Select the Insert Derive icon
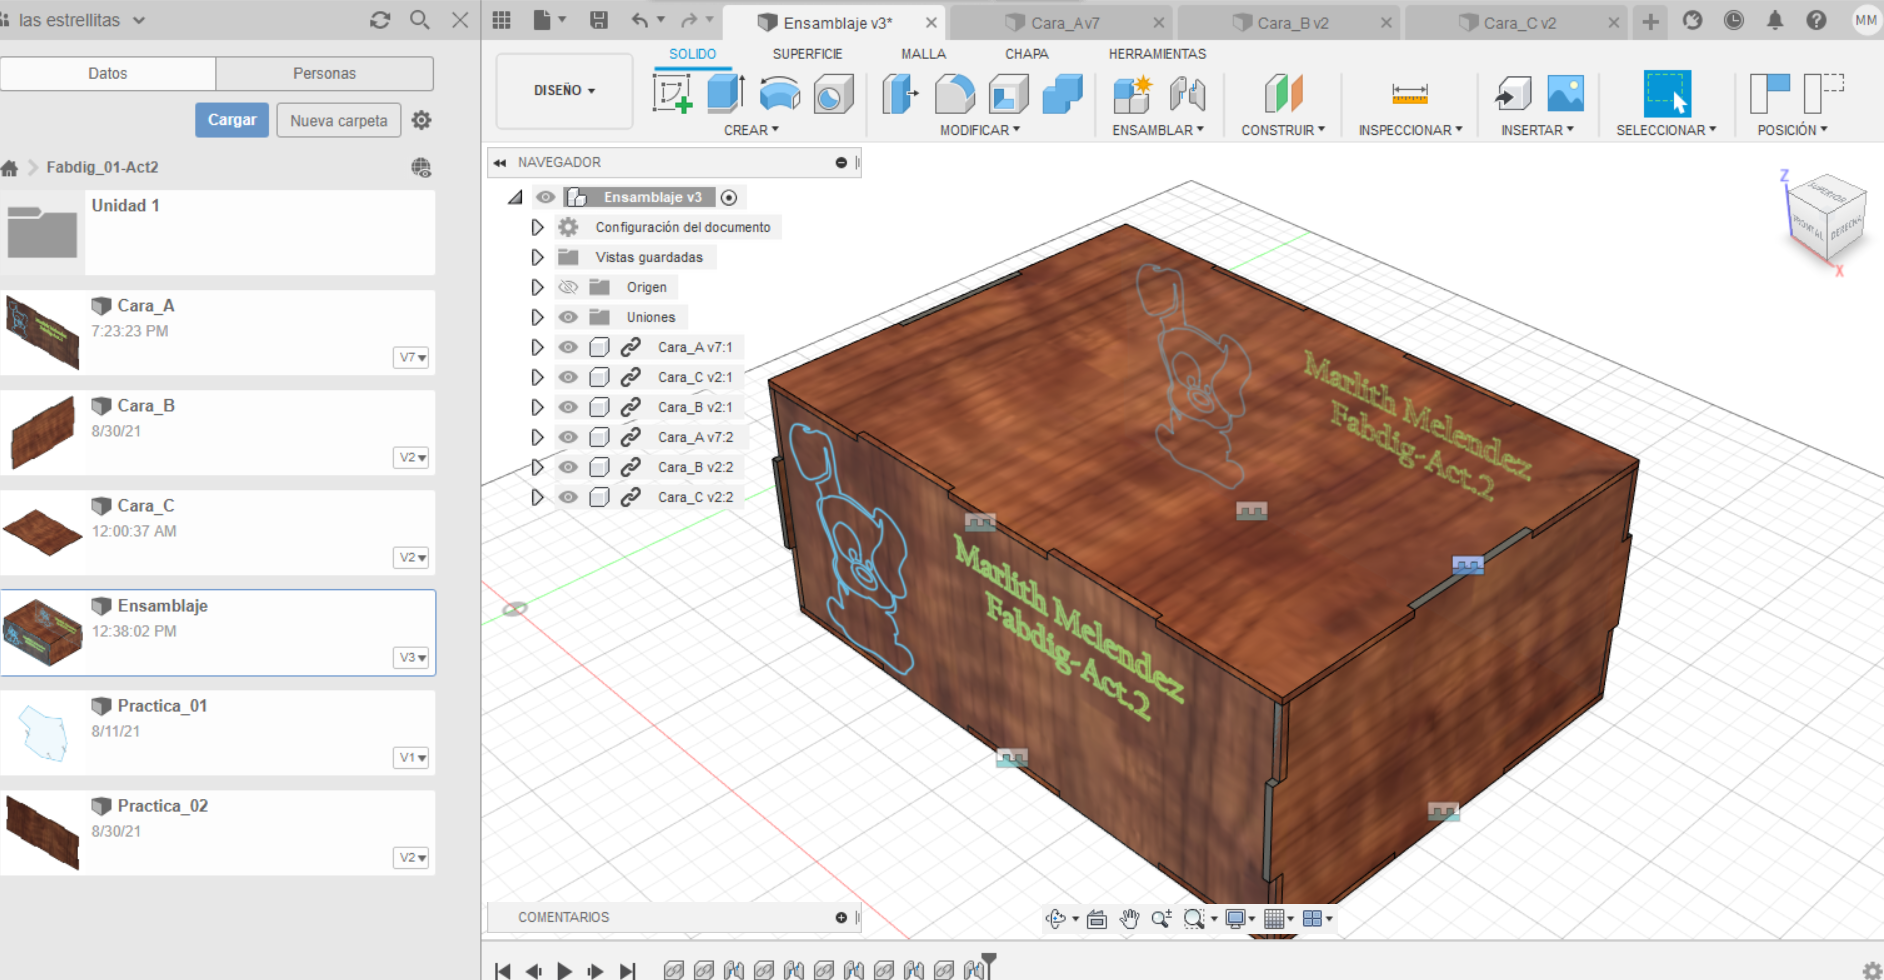Screen dimensions: 1884x980 click(x=1513, y=94)
